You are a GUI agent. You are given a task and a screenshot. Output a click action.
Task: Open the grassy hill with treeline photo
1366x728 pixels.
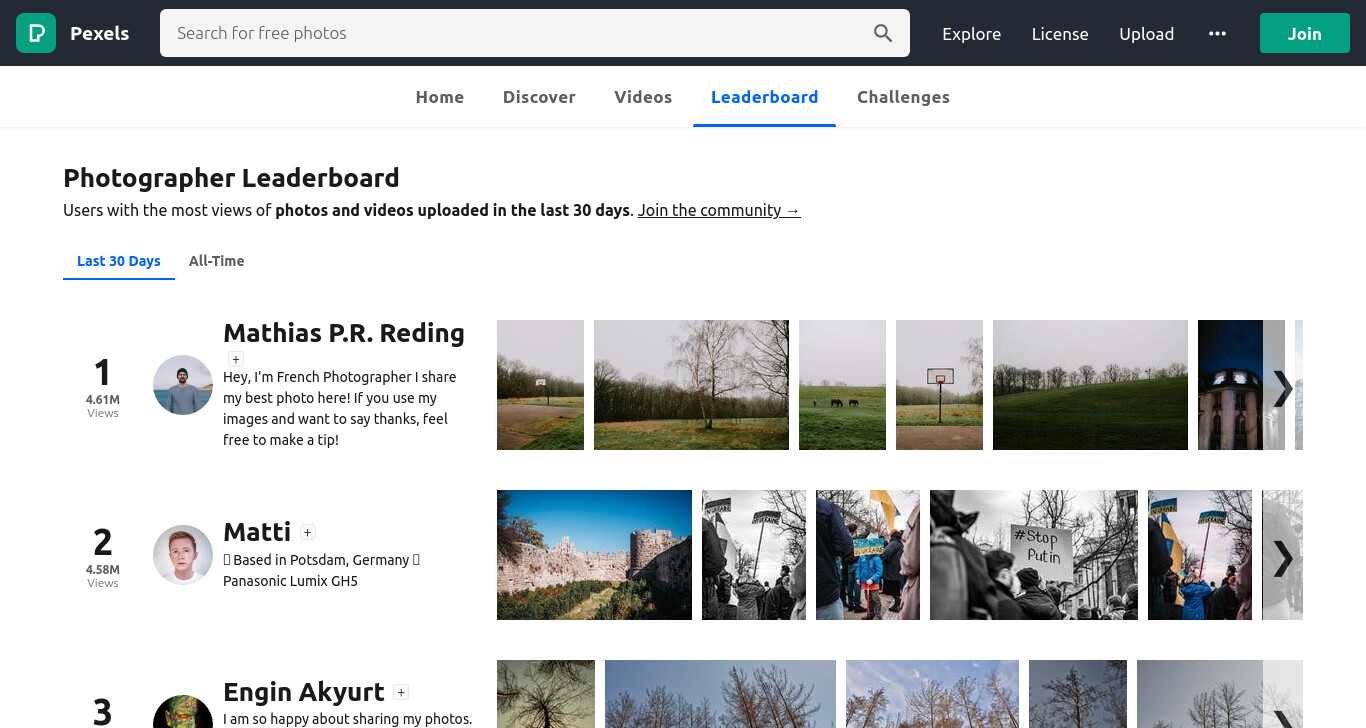(1090, 385)
